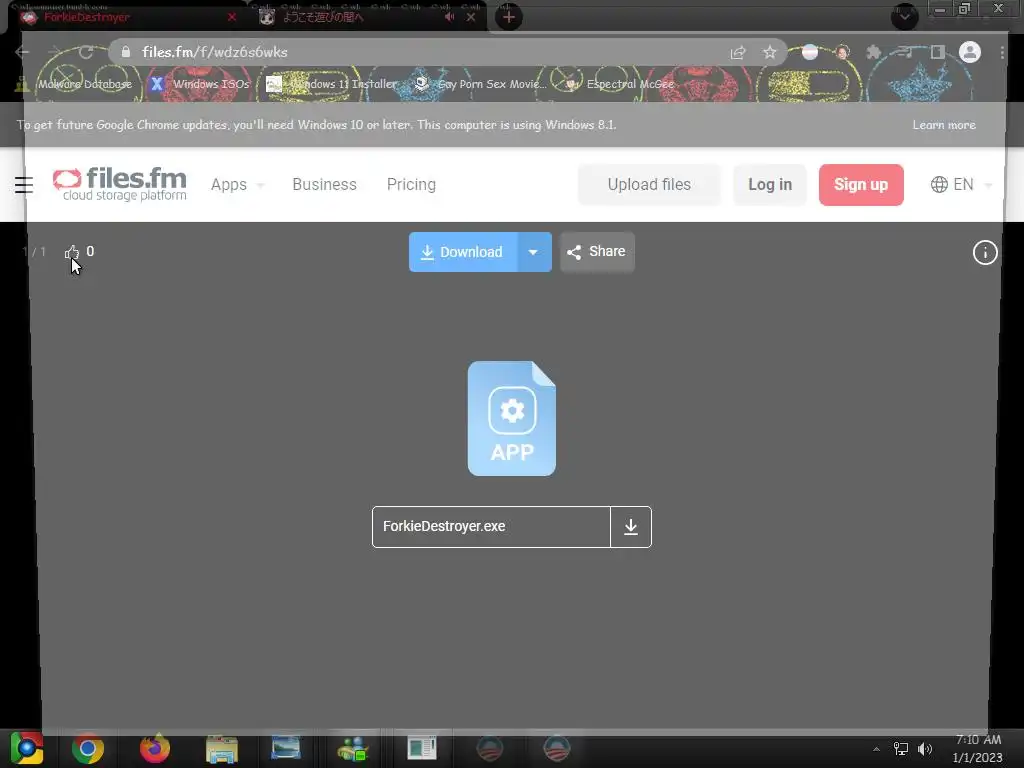Viewport: 1024px width, 768px height.
Task: Click the blue Download button
Action: coord(463,252)
